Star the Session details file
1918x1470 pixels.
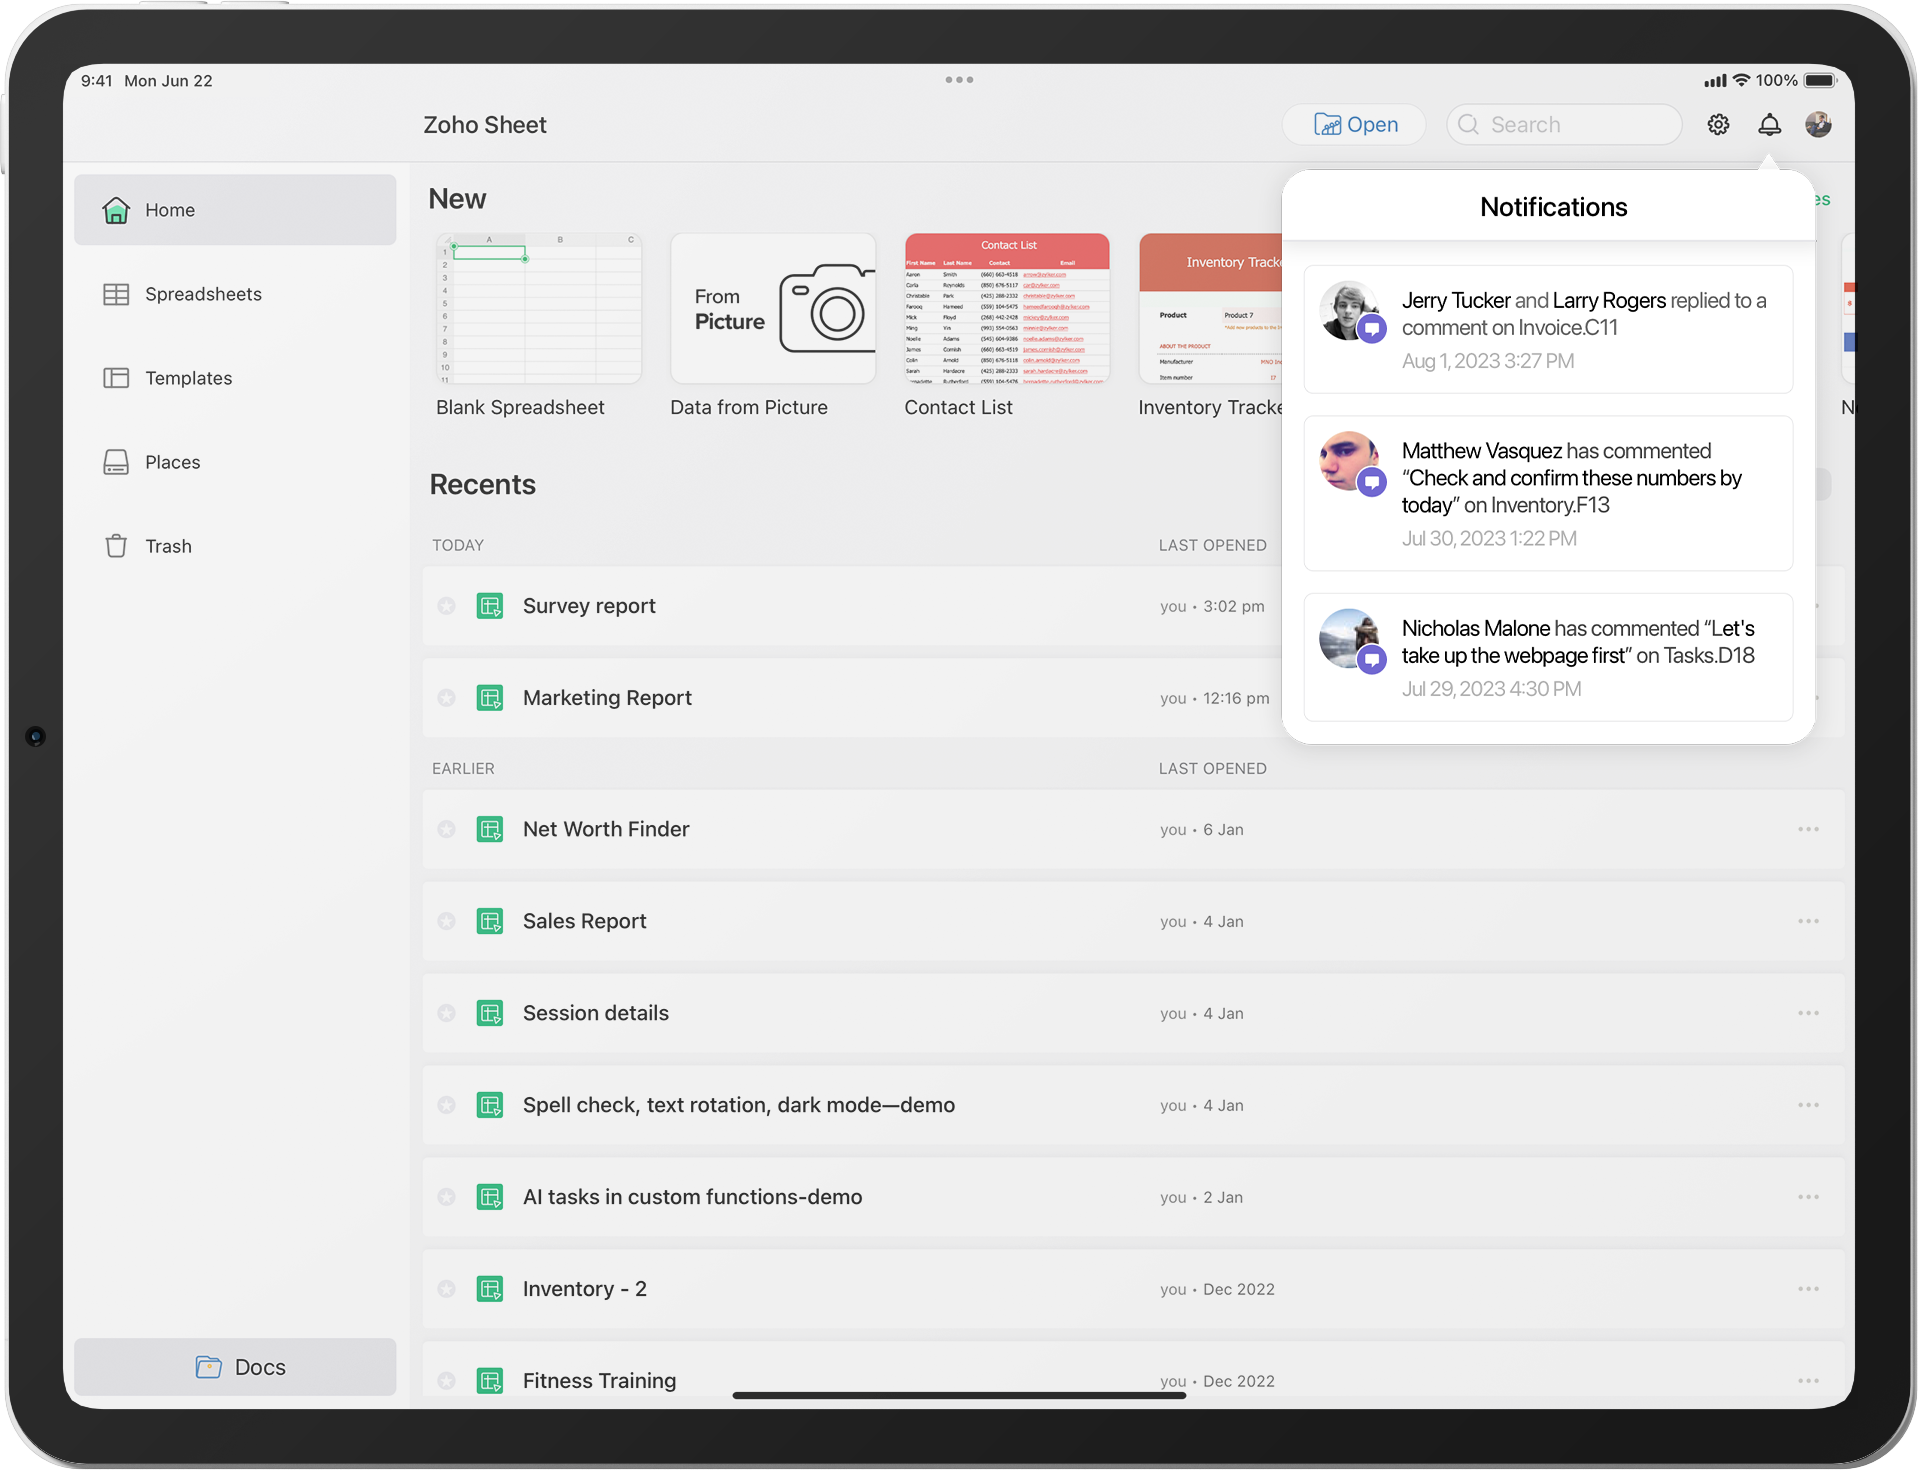(447, 1013)
